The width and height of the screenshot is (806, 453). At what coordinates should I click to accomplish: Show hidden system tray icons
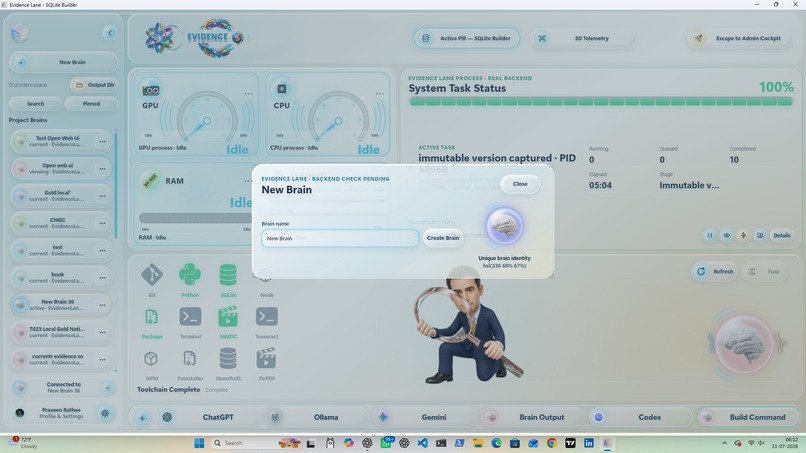tap(724, 443)
